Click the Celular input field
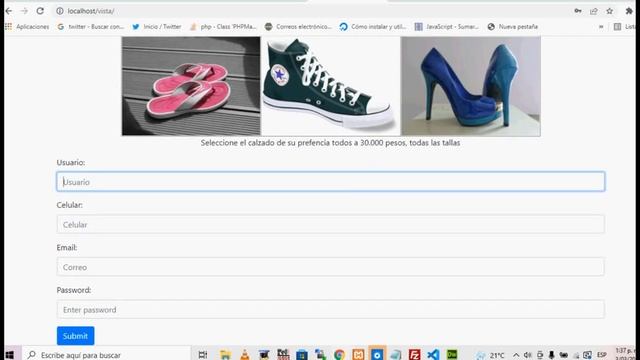Viewport: 640px width, 360px height. [x=331, y=224]
